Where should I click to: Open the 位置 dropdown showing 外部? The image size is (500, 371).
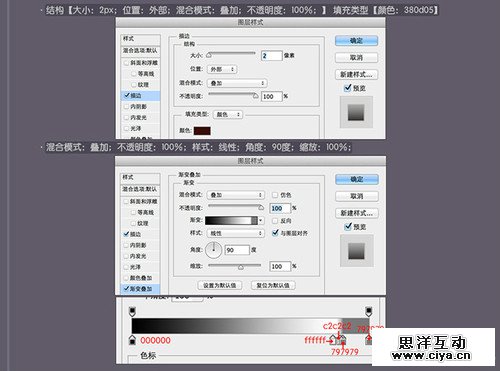coord(222,69)
